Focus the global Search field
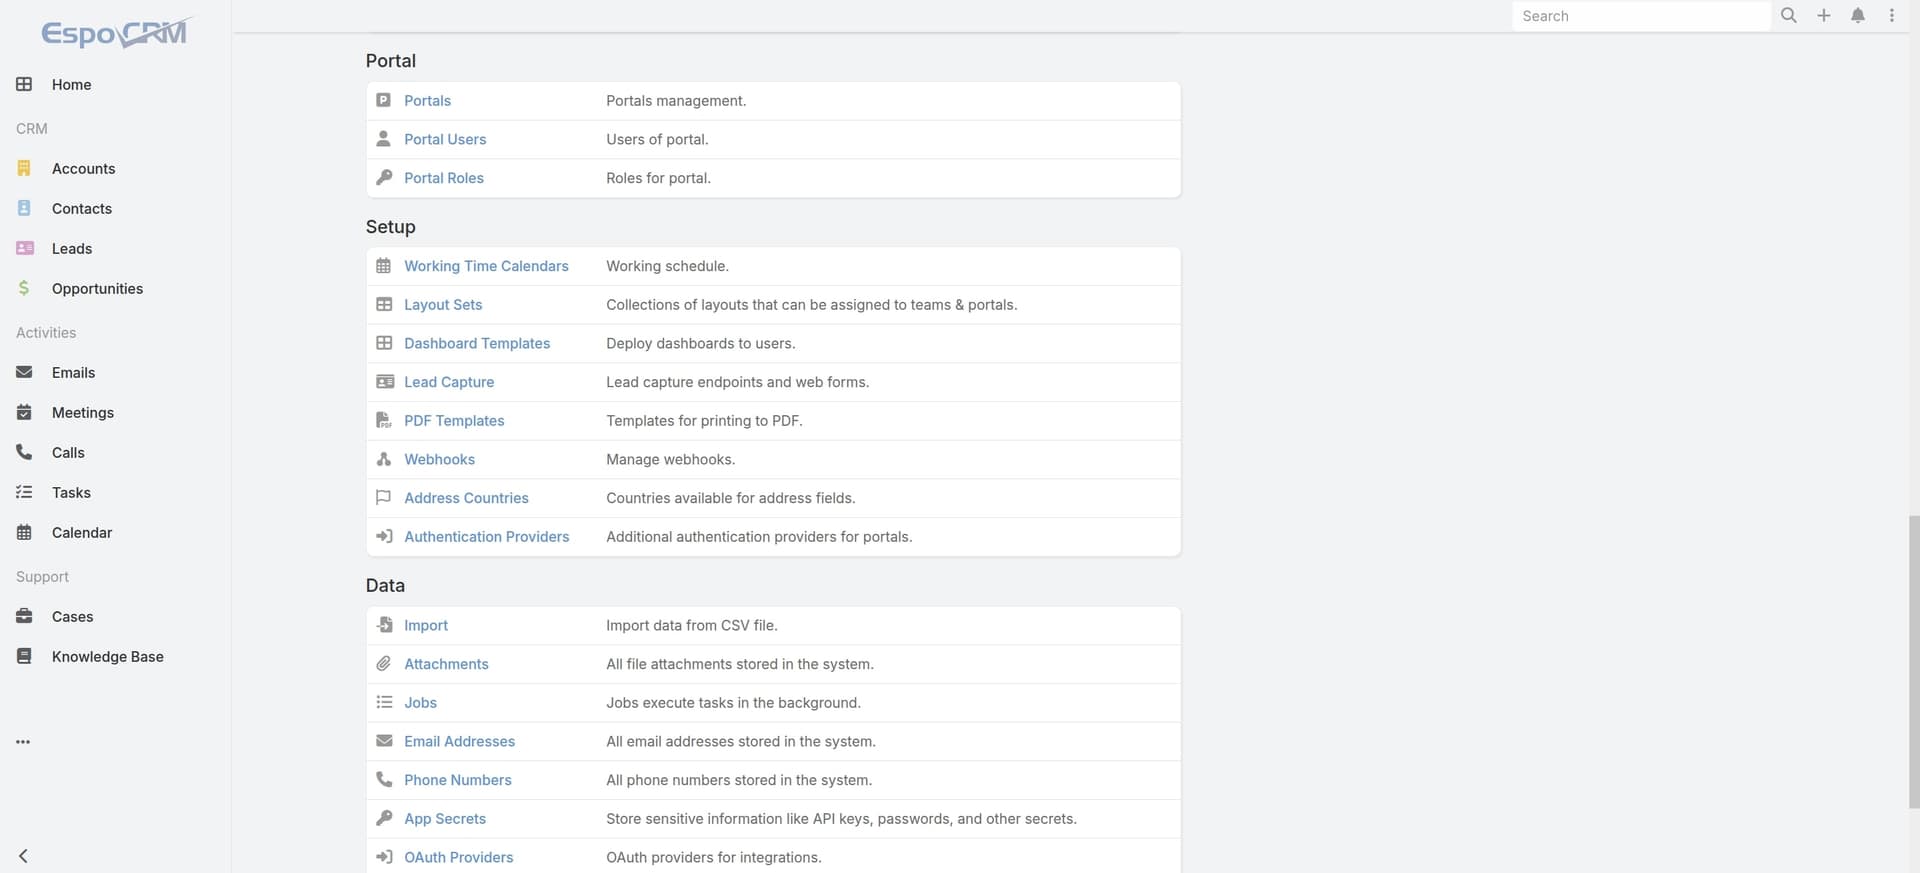Image resolution: width=1920 pixels, height=873 pixels. tap(1641, 16)
